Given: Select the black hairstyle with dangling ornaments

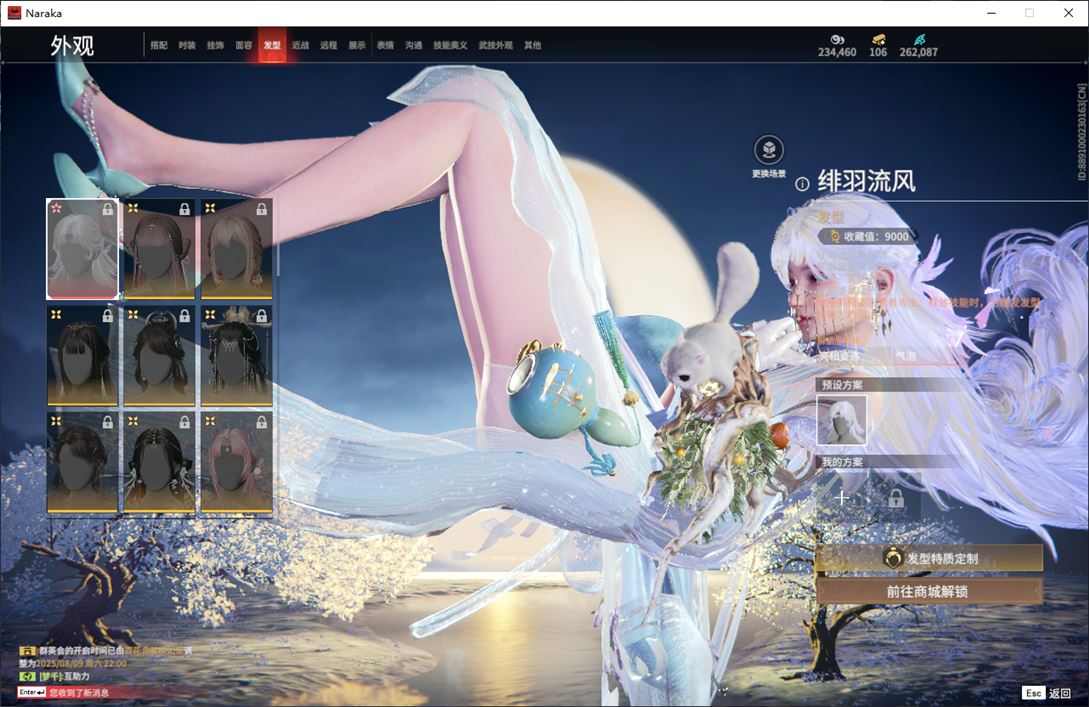Looking at the screenshot, I should point(159,463).
